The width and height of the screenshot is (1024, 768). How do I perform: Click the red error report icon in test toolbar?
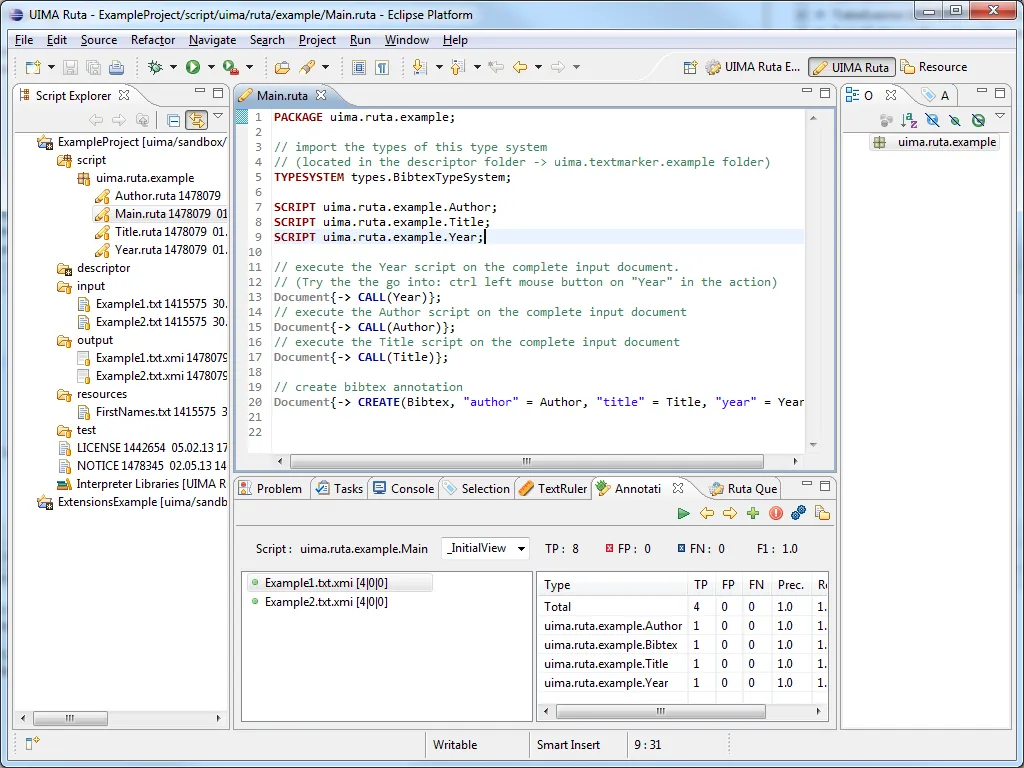[x=775, y=513]
